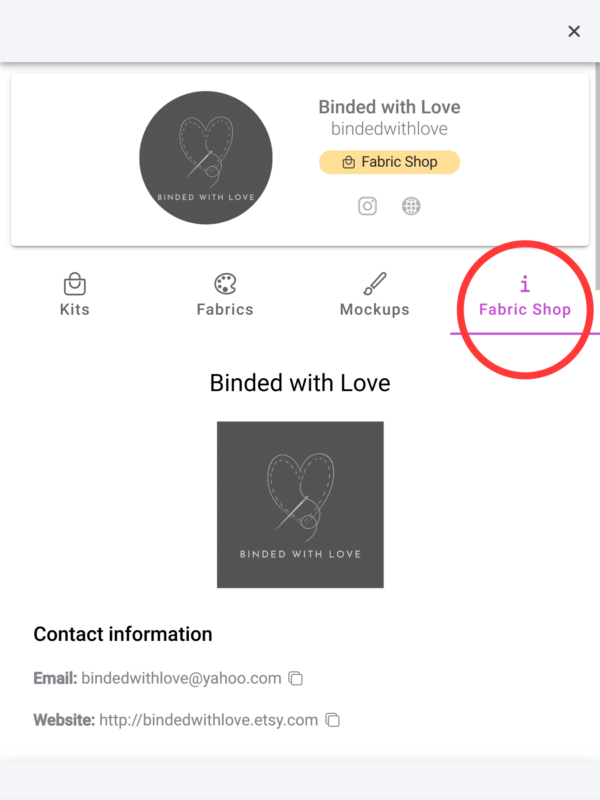Click the round Binded with Love avatar
This screenshot has height=800, width=600.
205,158
